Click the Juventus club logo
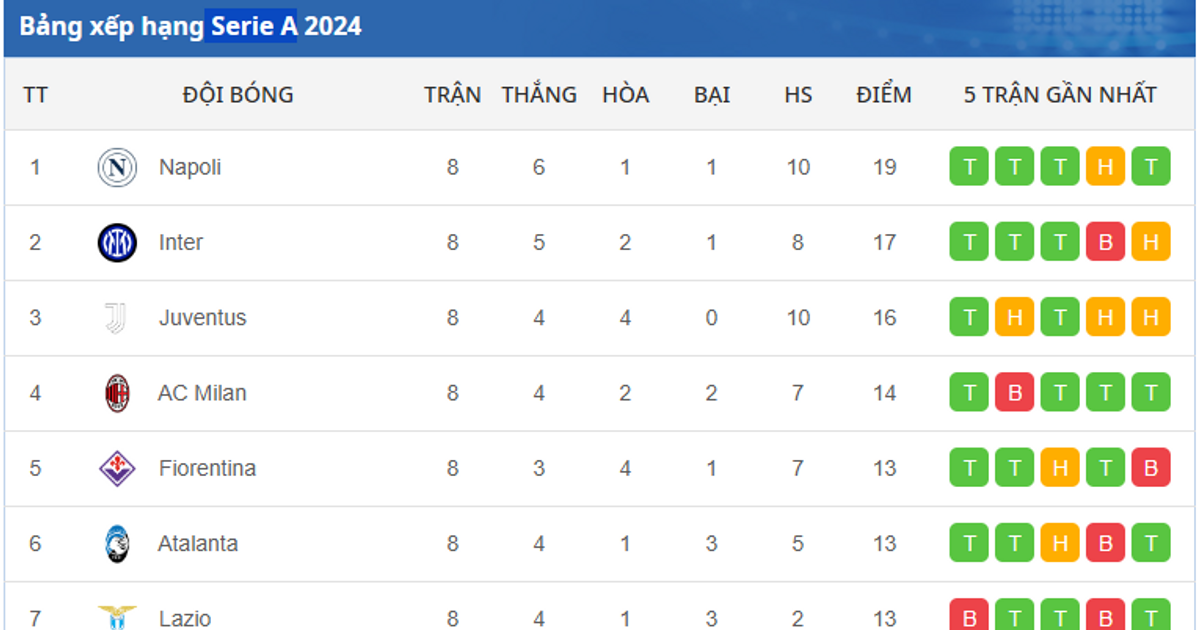This screenshot has width=1200, height=630. [x=117, y=318]
